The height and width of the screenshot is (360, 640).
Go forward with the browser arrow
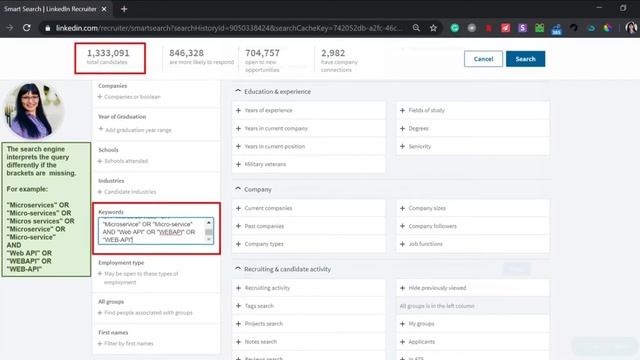pyautogui.click(x=9, y=28)
